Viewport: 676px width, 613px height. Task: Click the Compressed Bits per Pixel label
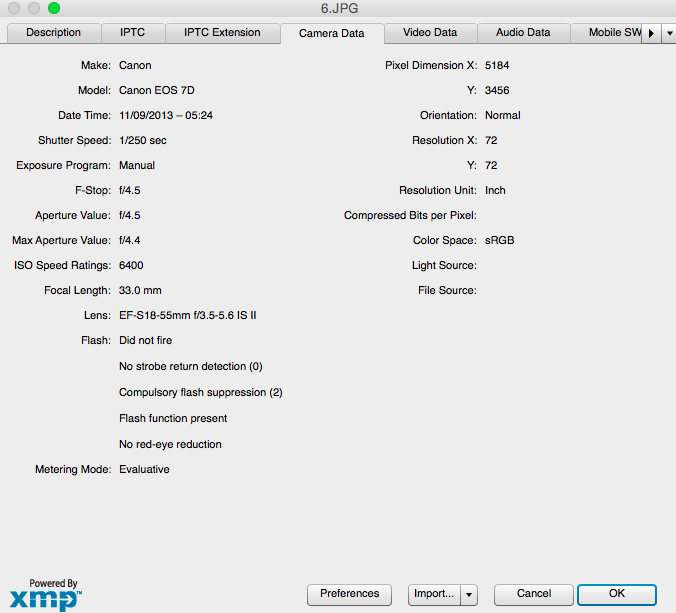click(x=410, y=216)
